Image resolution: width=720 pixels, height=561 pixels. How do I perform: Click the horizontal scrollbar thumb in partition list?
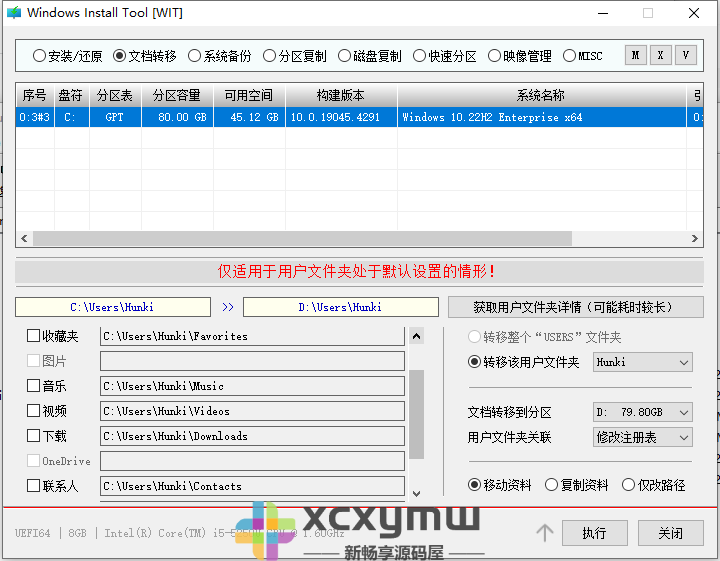(303, 239)
